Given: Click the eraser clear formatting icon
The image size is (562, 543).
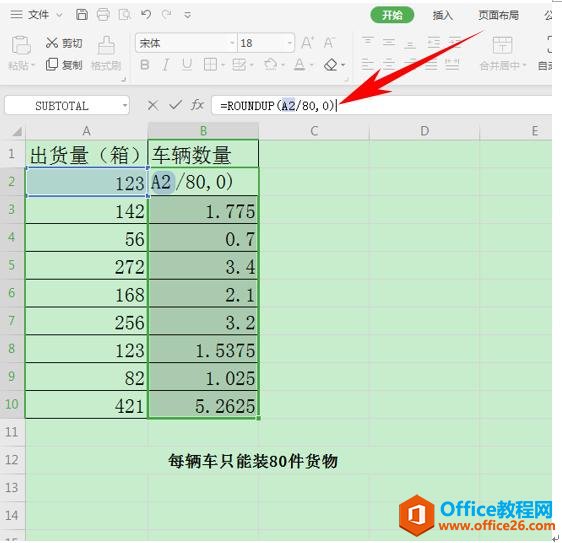Looking at the screenshot, I should coord(331,65).
